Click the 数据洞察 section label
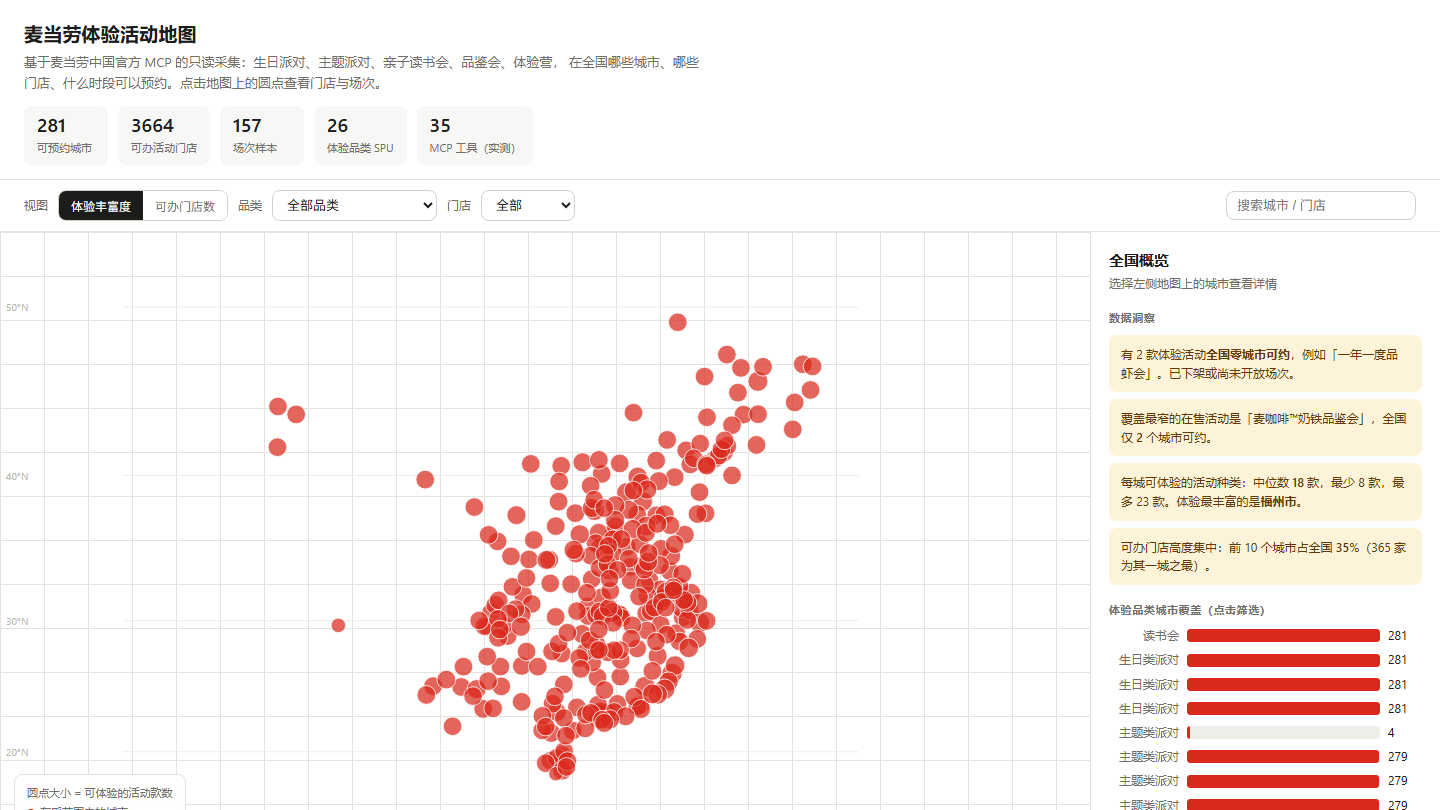 click(x=1132, y=318)
